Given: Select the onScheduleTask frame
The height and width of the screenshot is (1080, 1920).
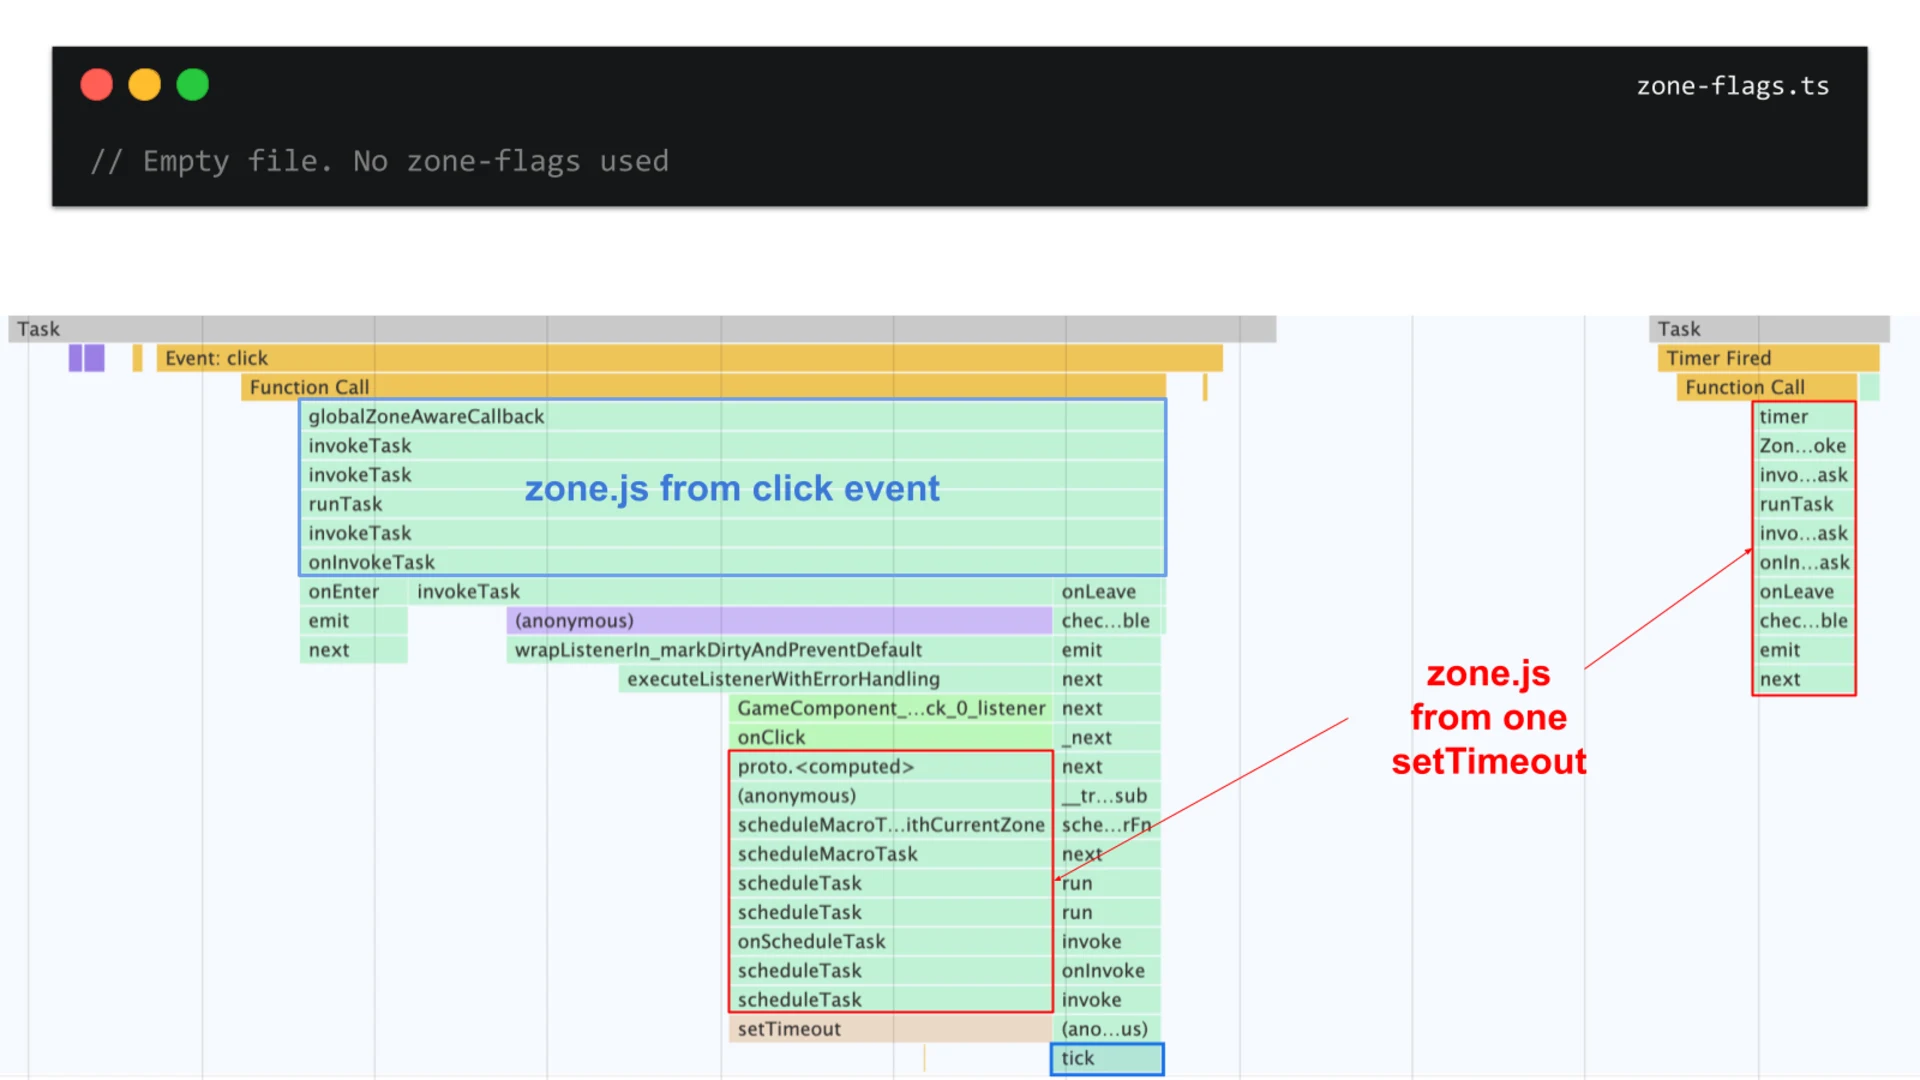Looking at the screenshot, I should pos(811,941).
